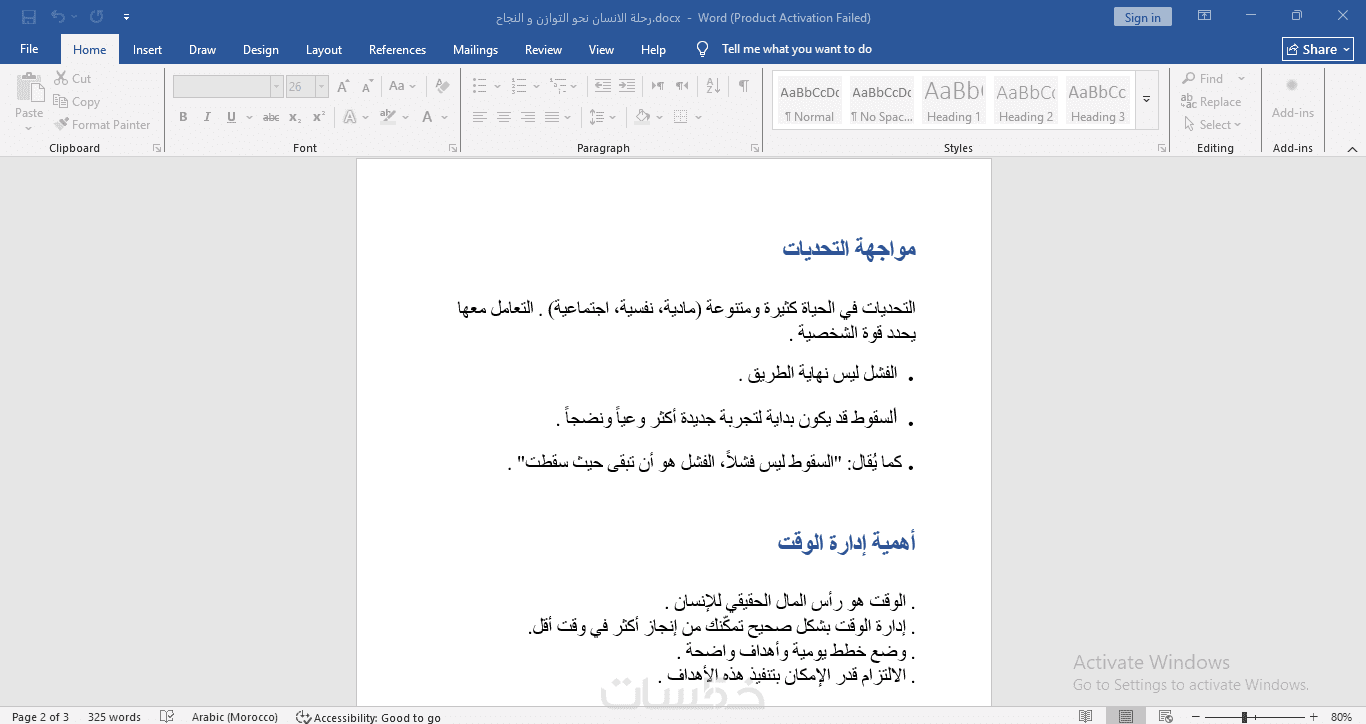Toggle Show/Hide paragraph marks
Image resolution: width=1366 pixels, height=724 pixels.
click(744, 86)
